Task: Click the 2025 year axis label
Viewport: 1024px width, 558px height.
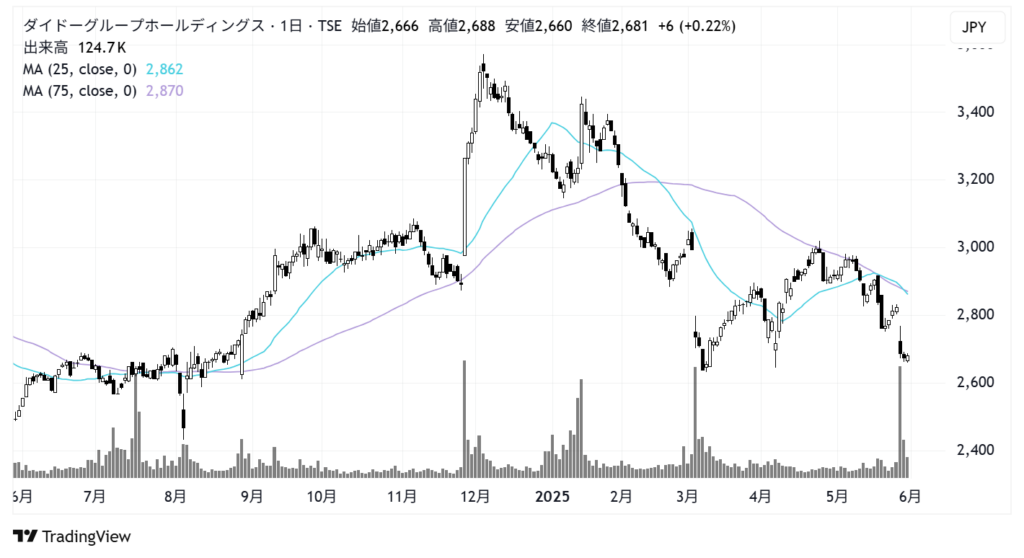Action: [552, 497]
